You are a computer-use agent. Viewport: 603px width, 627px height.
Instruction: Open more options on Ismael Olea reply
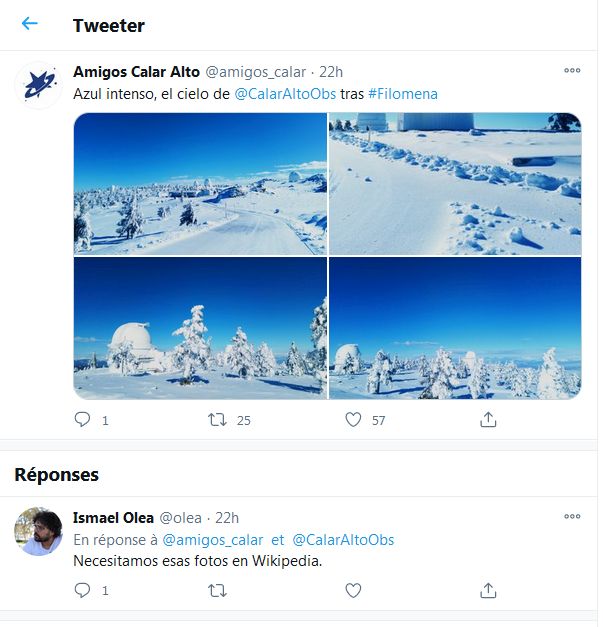click(x=572, y=517)
